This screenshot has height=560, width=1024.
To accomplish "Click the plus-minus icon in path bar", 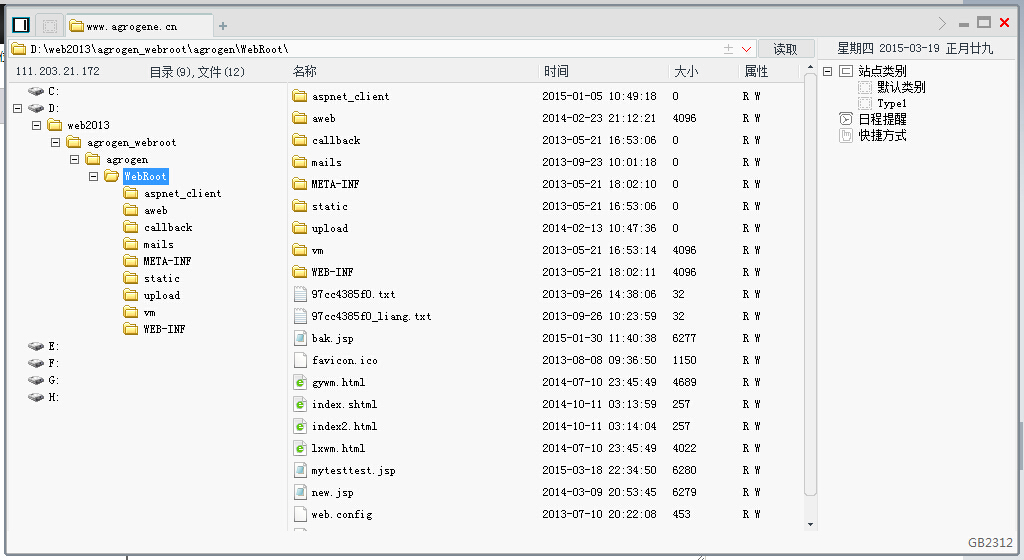I will (728, 49).
